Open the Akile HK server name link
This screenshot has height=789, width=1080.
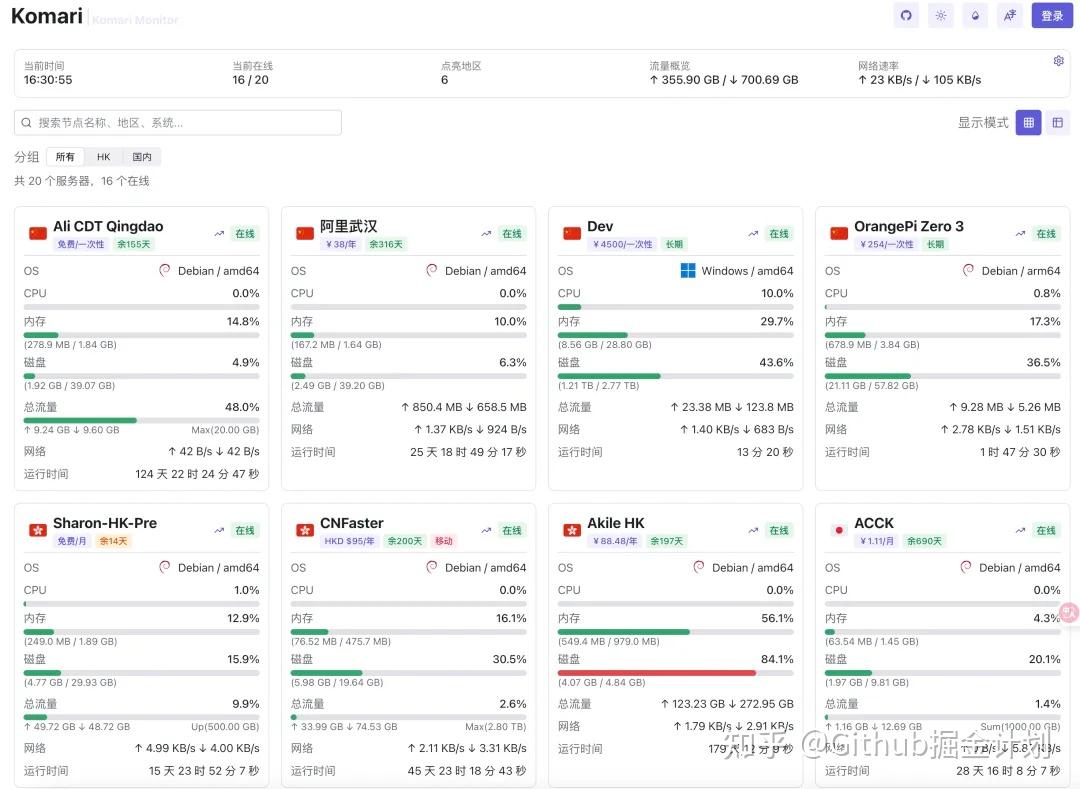click(616, 523)
